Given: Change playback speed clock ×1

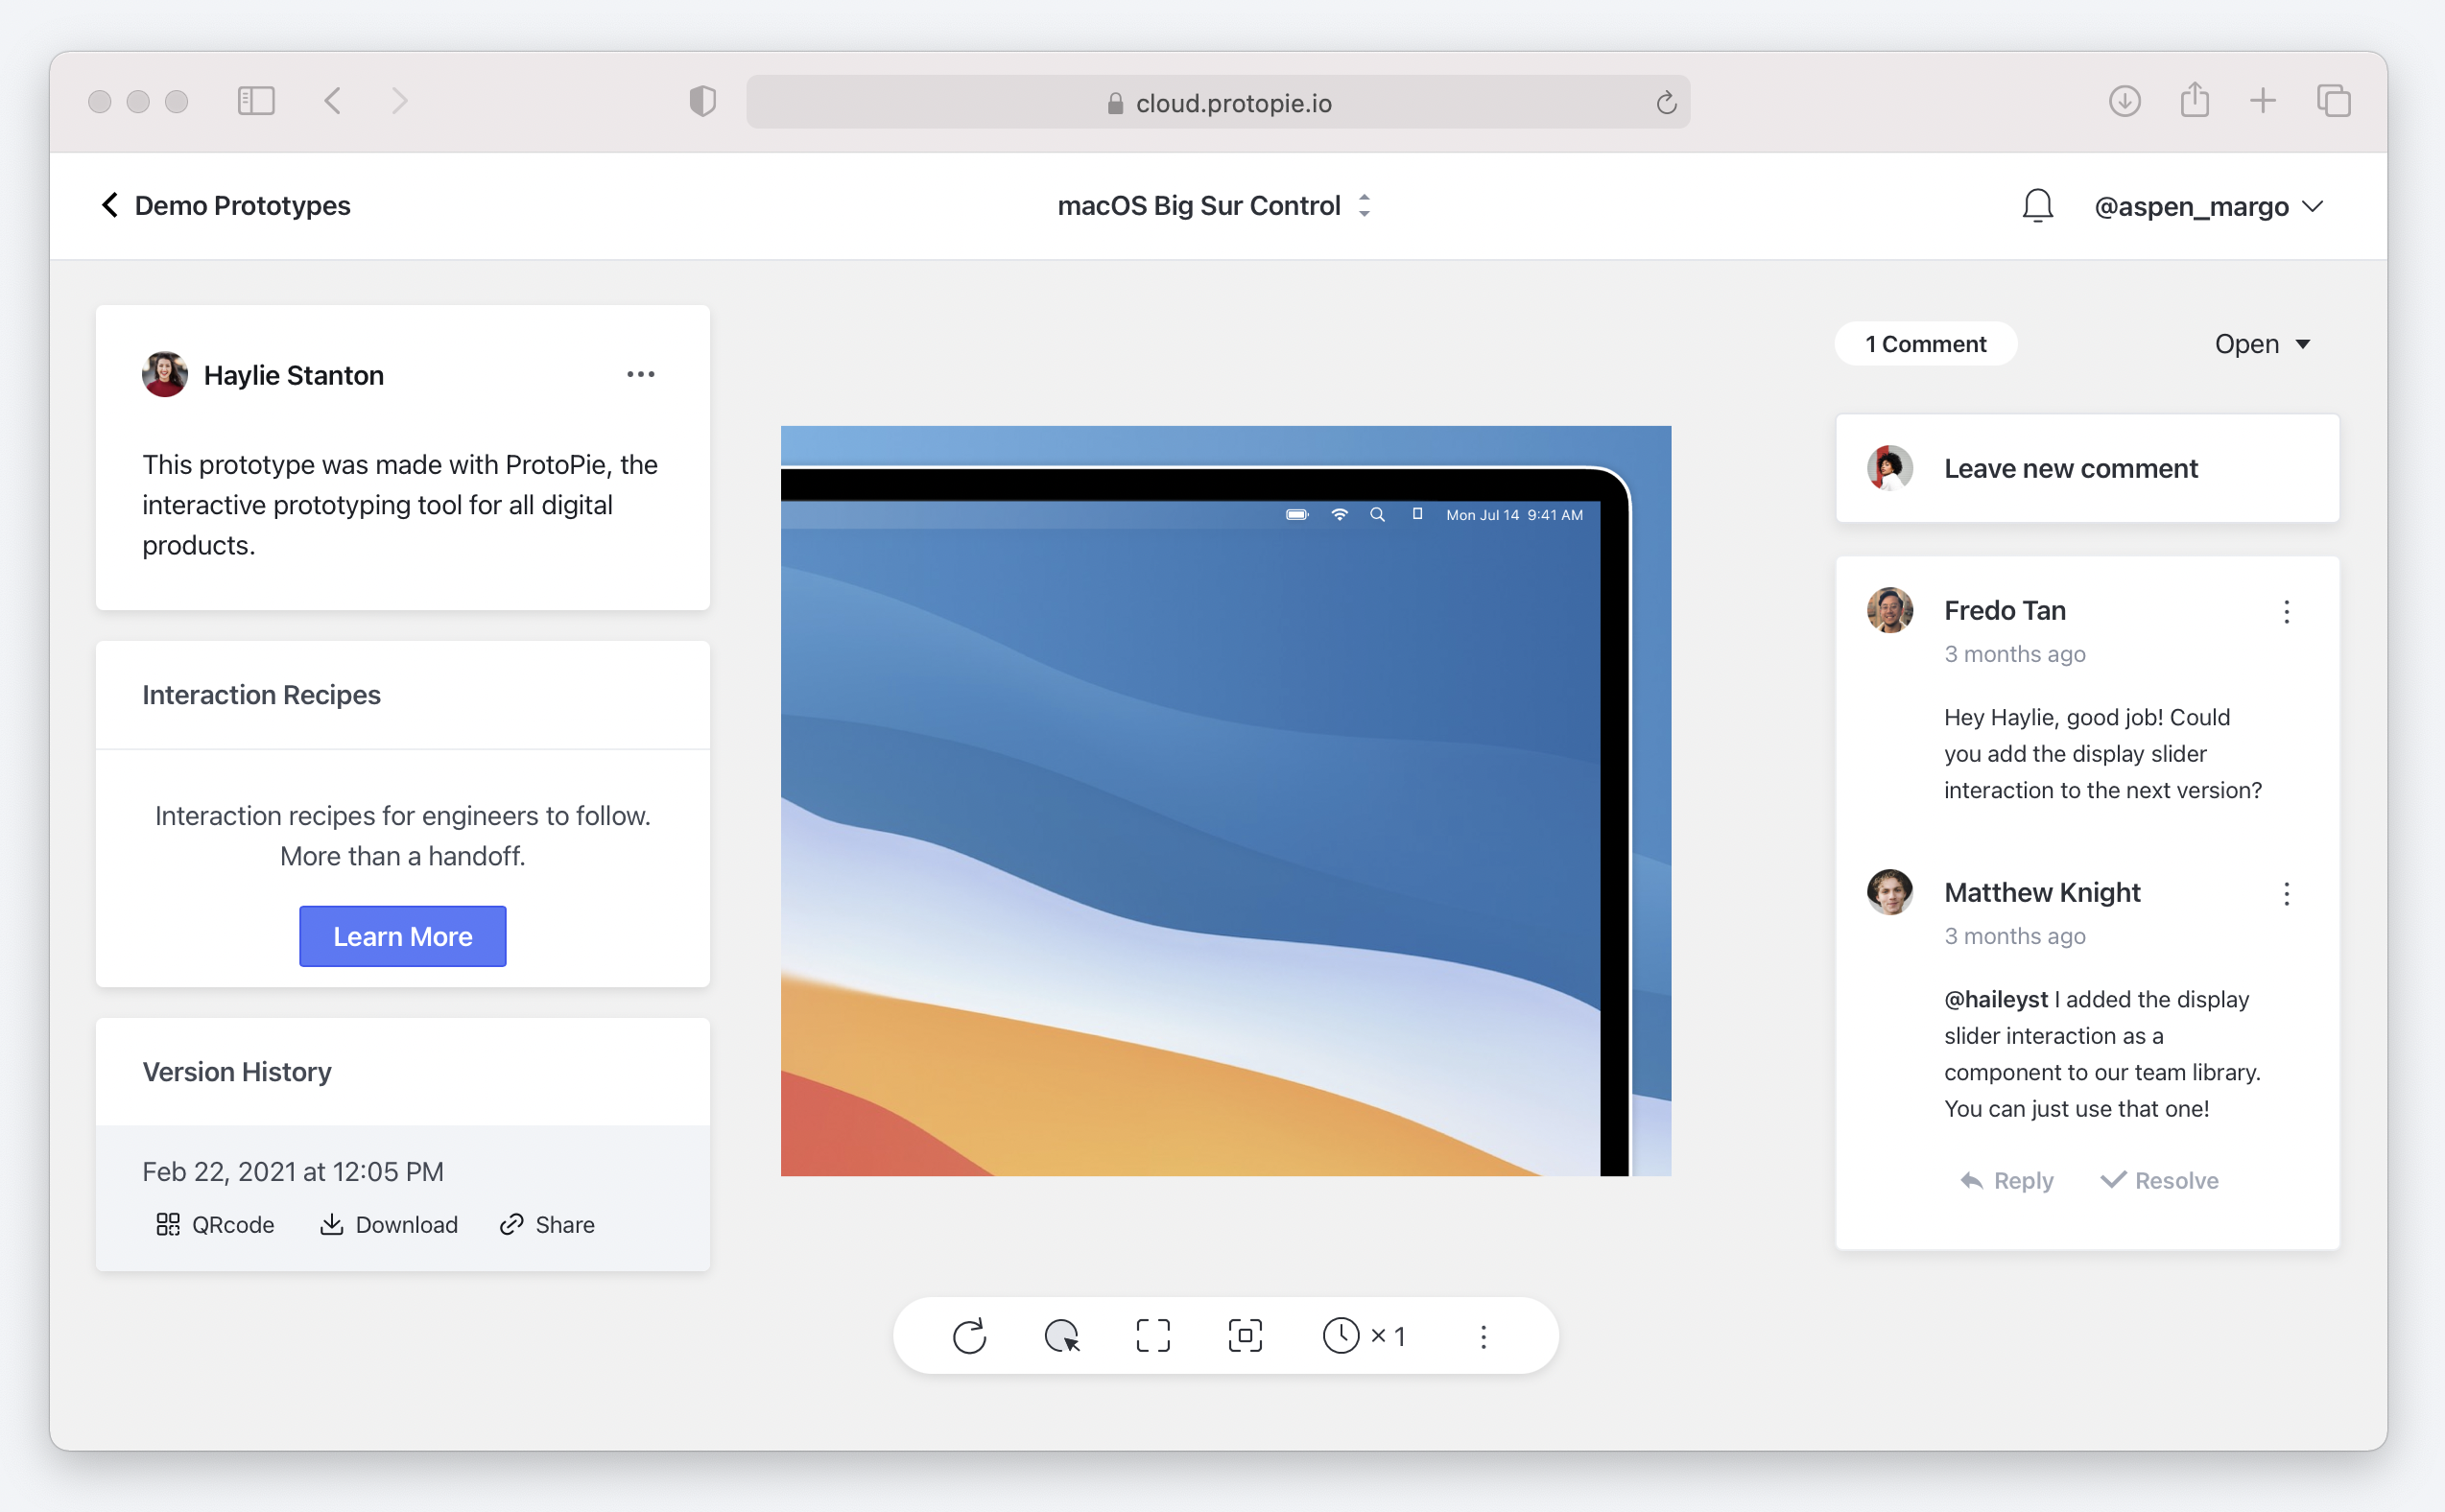Looking at the screenshot, I should [x=1363, y=1336].
